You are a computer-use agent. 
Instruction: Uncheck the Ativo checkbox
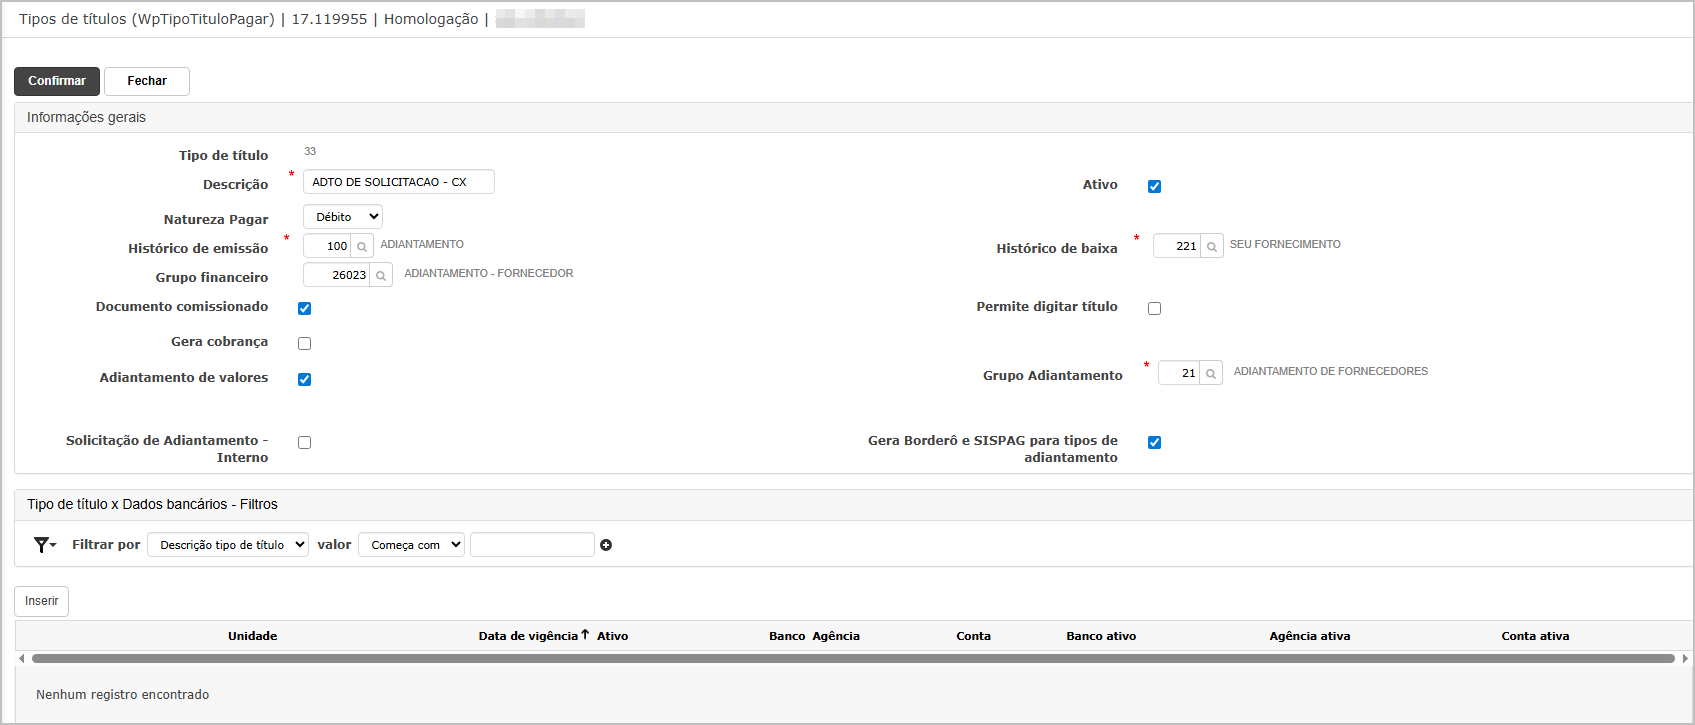click(1154, 186)
